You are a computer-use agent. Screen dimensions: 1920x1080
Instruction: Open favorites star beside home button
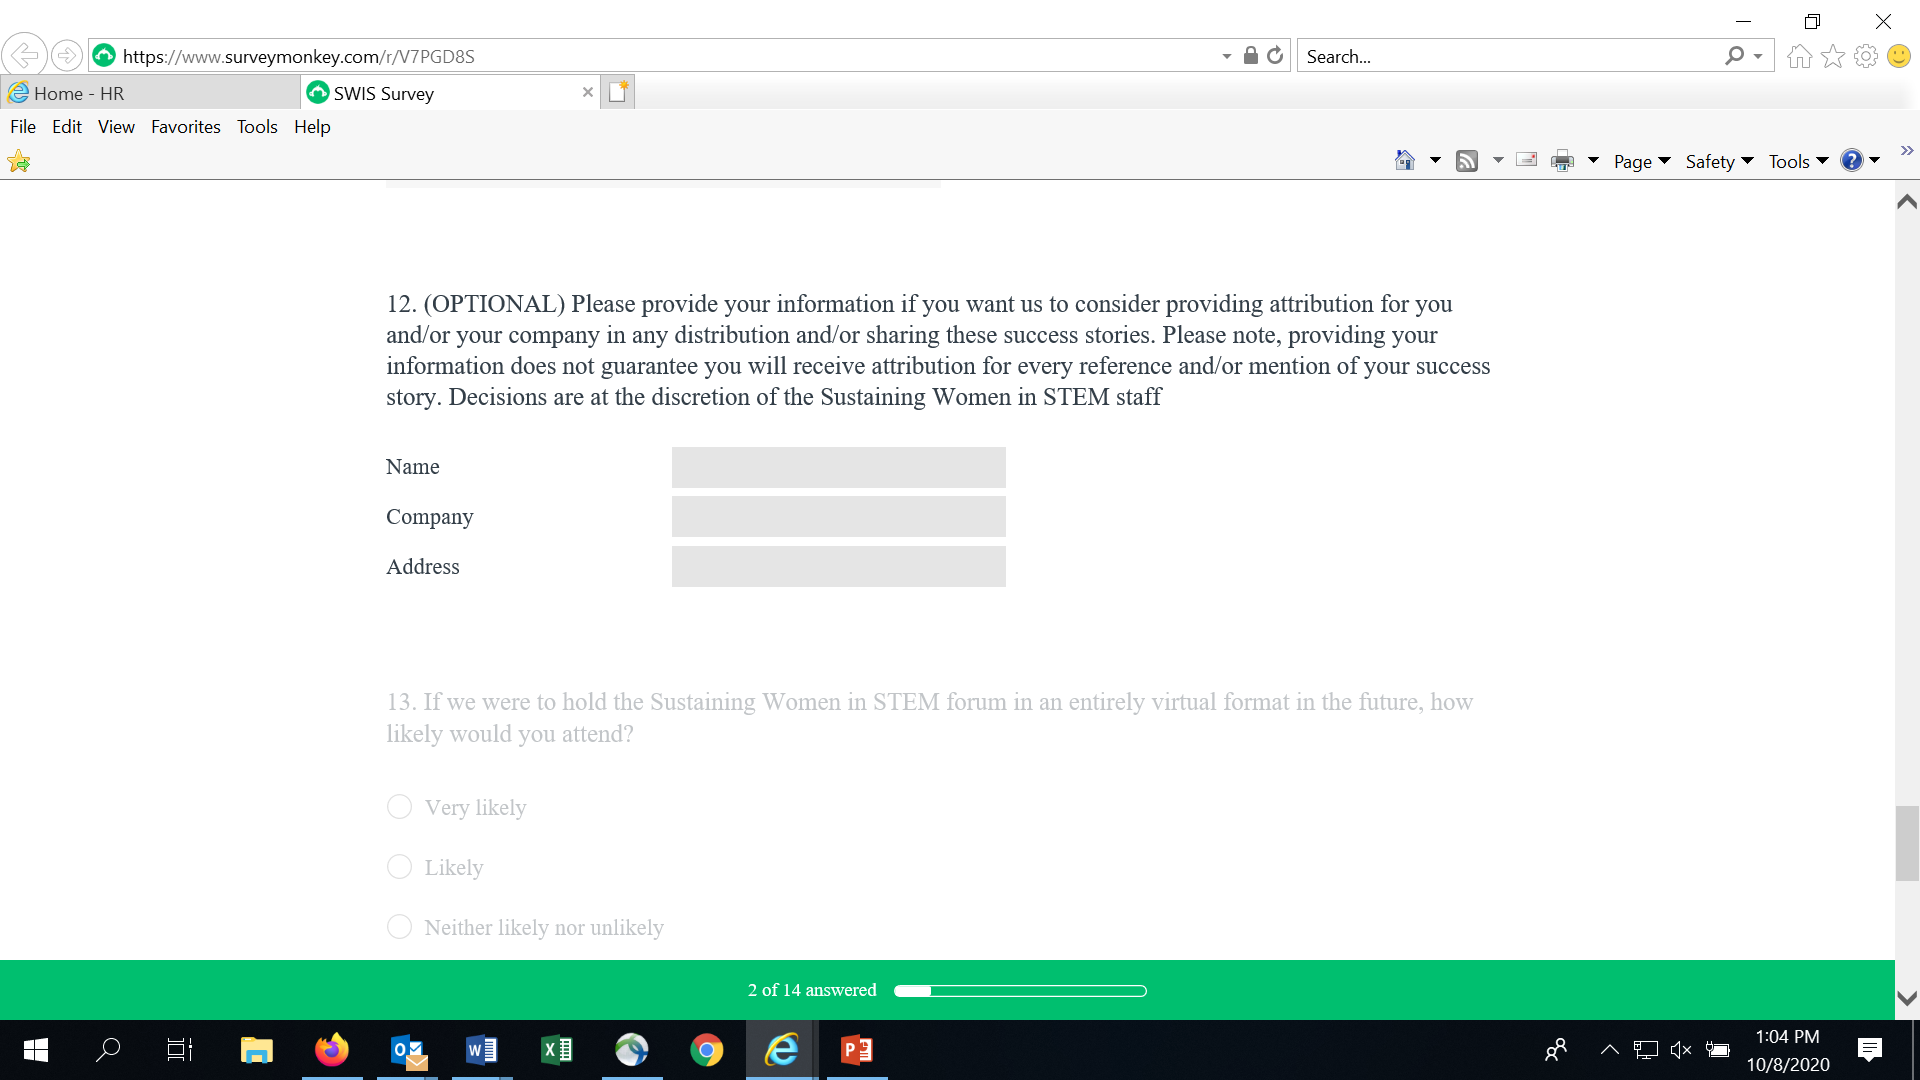[x=1833, y=56]
